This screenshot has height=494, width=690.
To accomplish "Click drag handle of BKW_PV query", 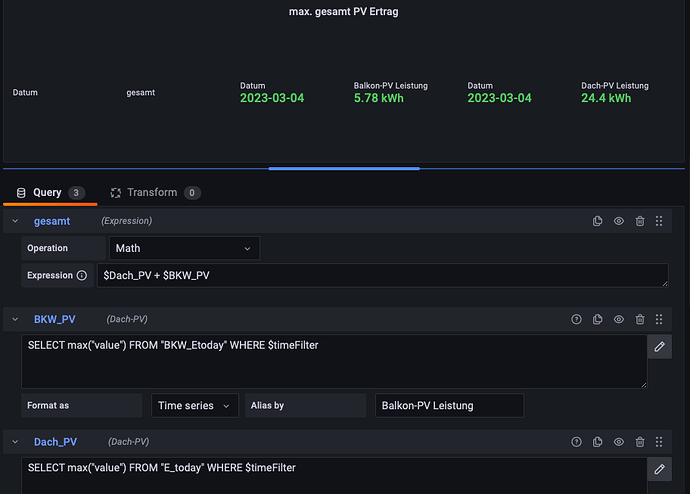I will (x=659, y=319).
